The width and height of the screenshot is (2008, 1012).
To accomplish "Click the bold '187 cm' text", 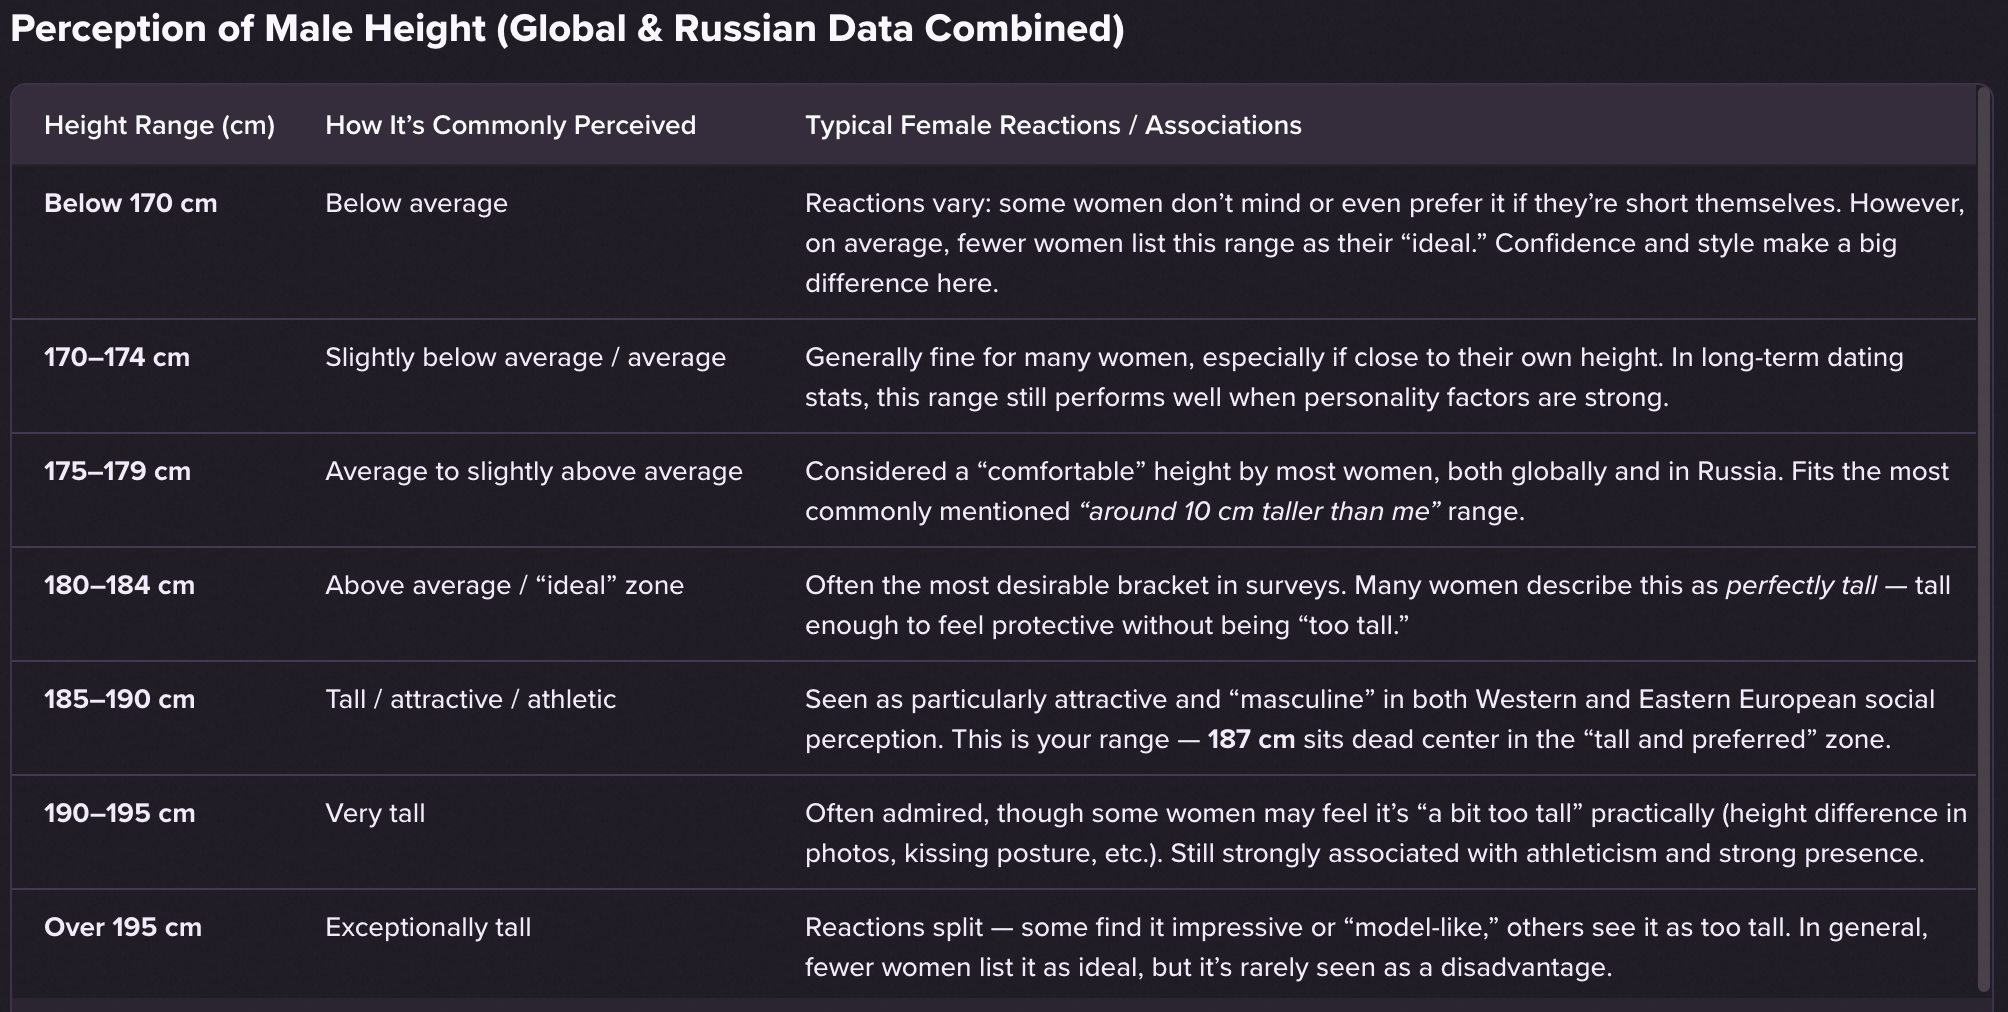I will (1250, 740).
